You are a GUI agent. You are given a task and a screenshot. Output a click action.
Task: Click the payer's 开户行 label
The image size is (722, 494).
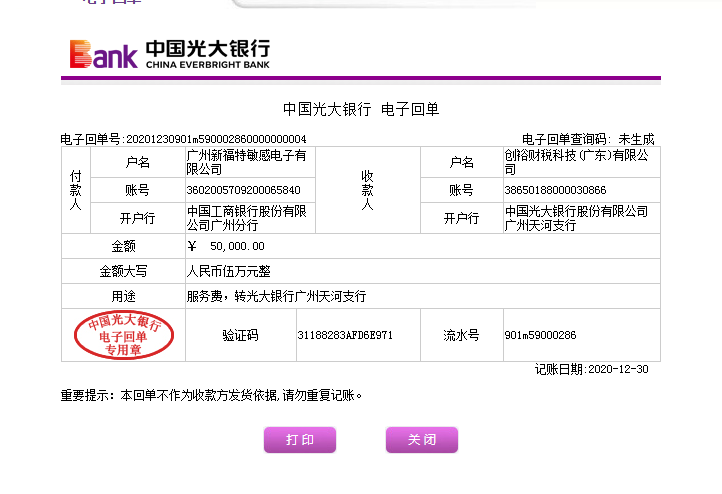pyautogui.click(x=138, y=218)
